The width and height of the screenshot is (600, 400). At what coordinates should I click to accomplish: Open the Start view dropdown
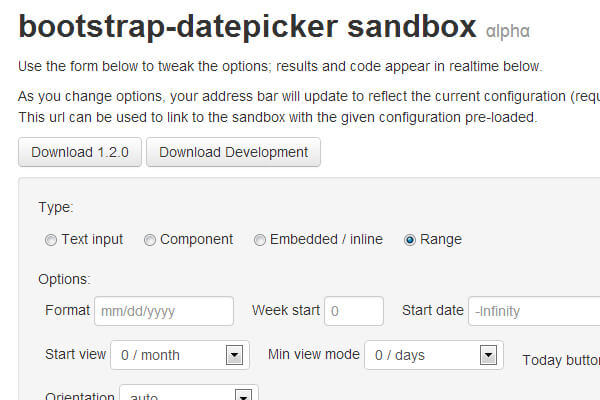pyautogui.click(x=179, y=354)
